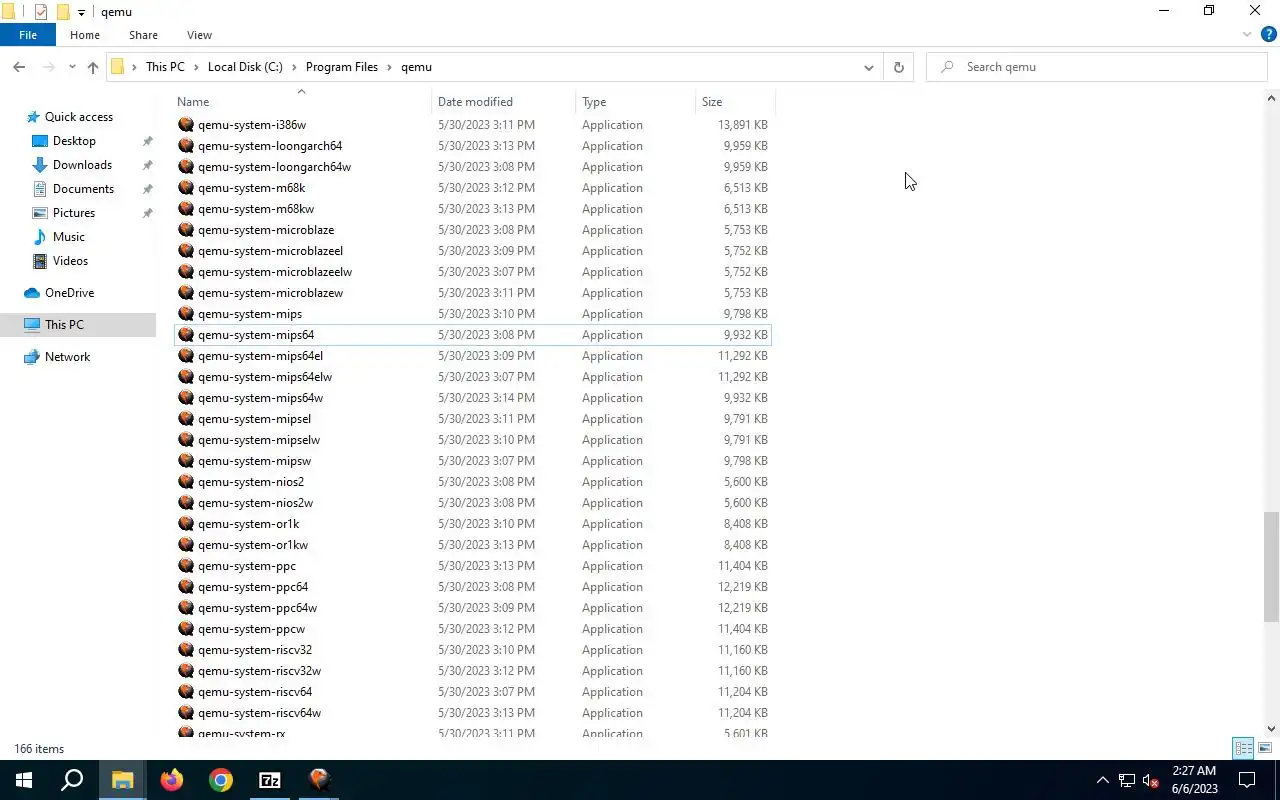The height and width of the screenshot is (800, 1280).
Task: Go back with the Back arrow
Action: (x=19, y=67)
